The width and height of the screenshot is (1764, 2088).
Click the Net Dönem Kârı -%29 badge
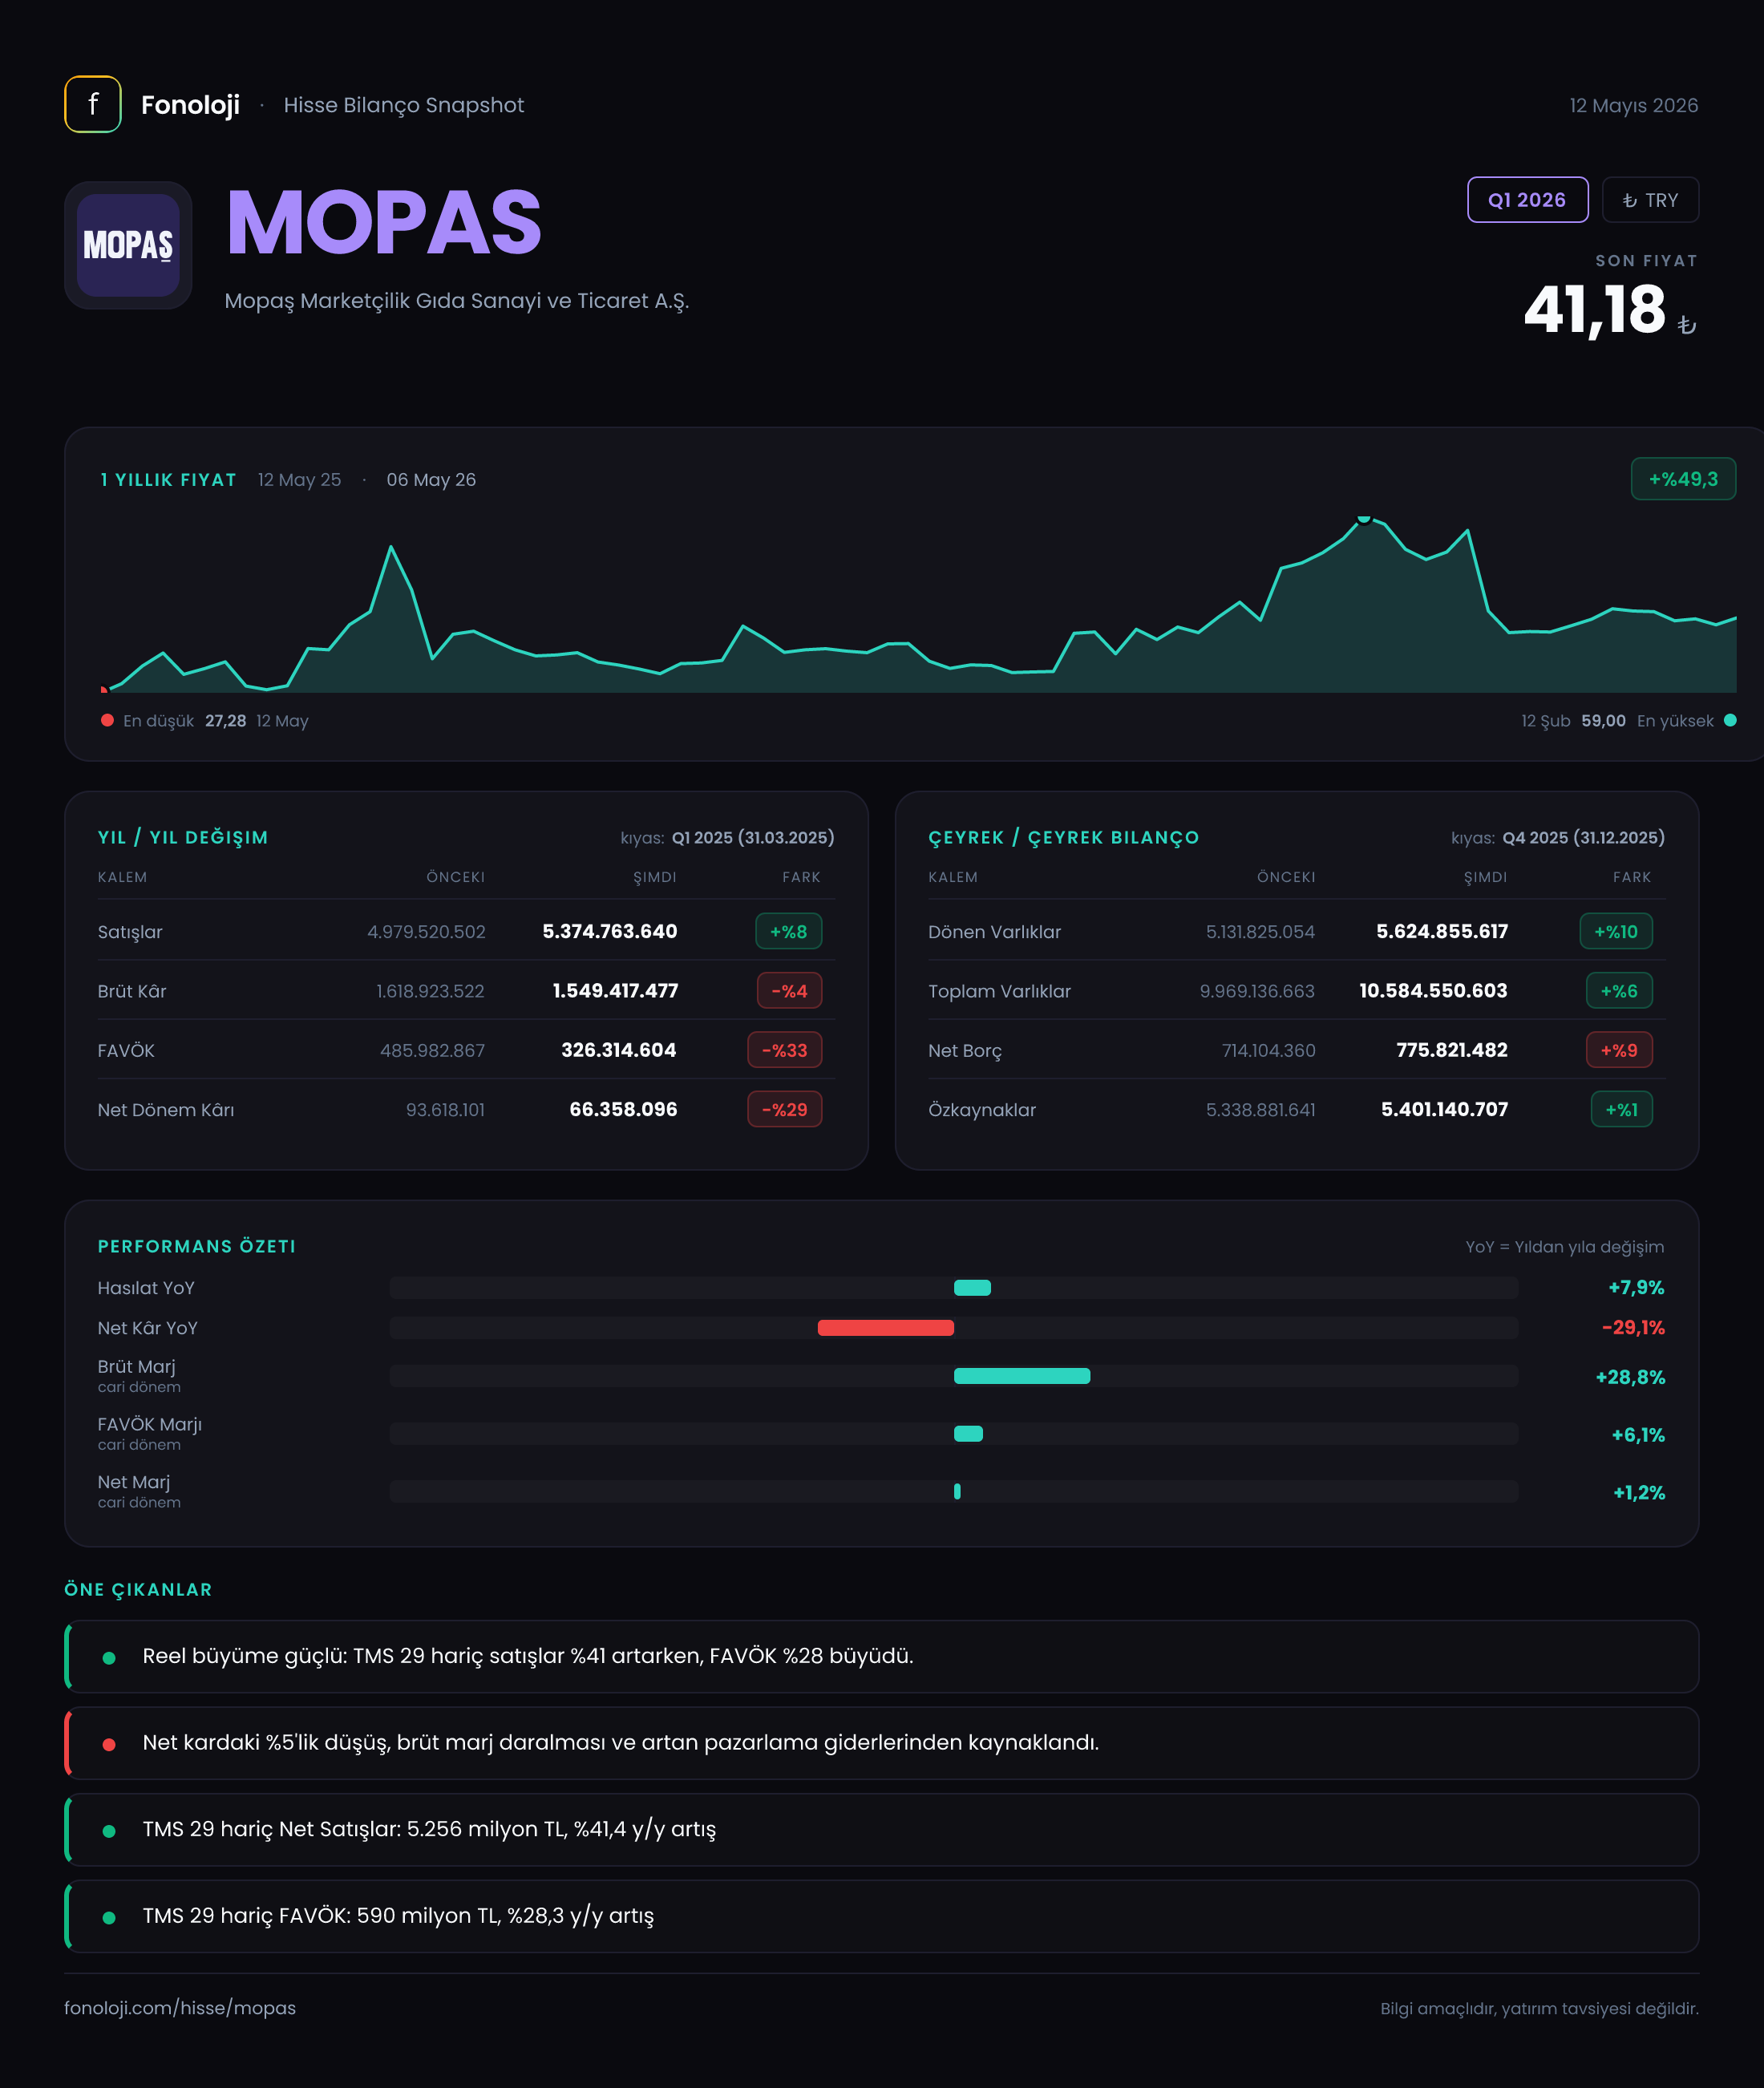pos(784,1109)
